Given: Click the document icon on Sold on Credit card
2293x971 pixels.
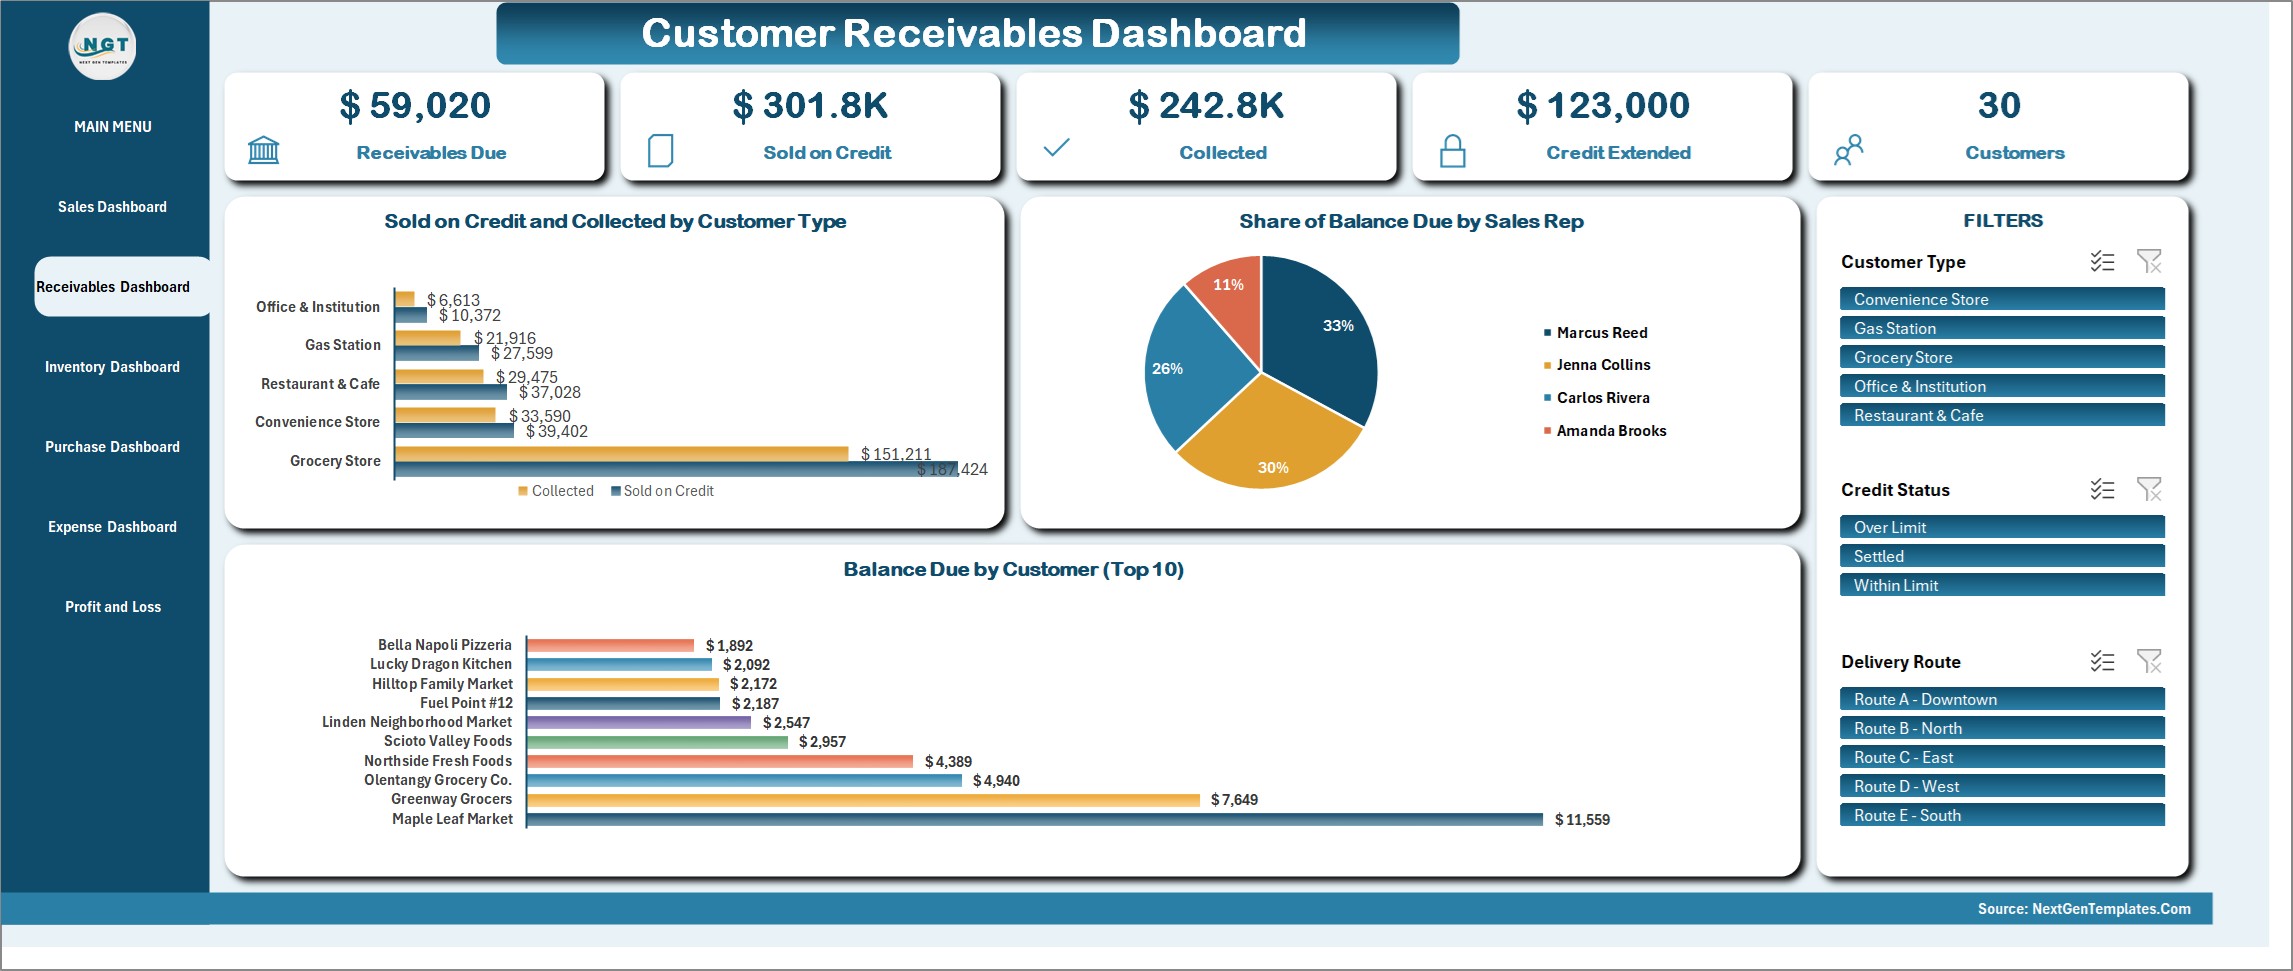Looking at the screenshot, I should tap(660, 151).
